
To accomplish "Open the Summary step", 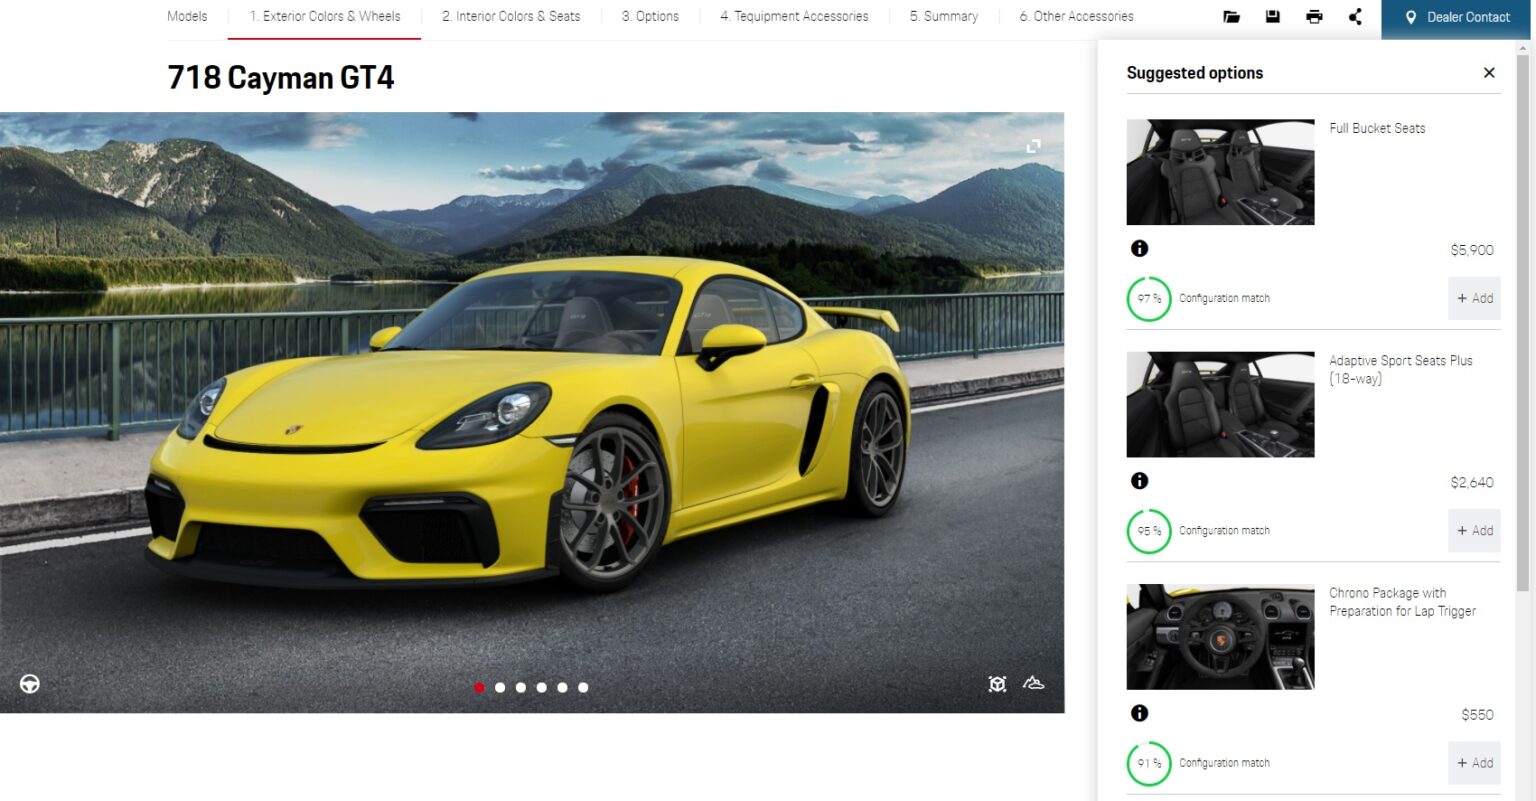I will [942, 16].
